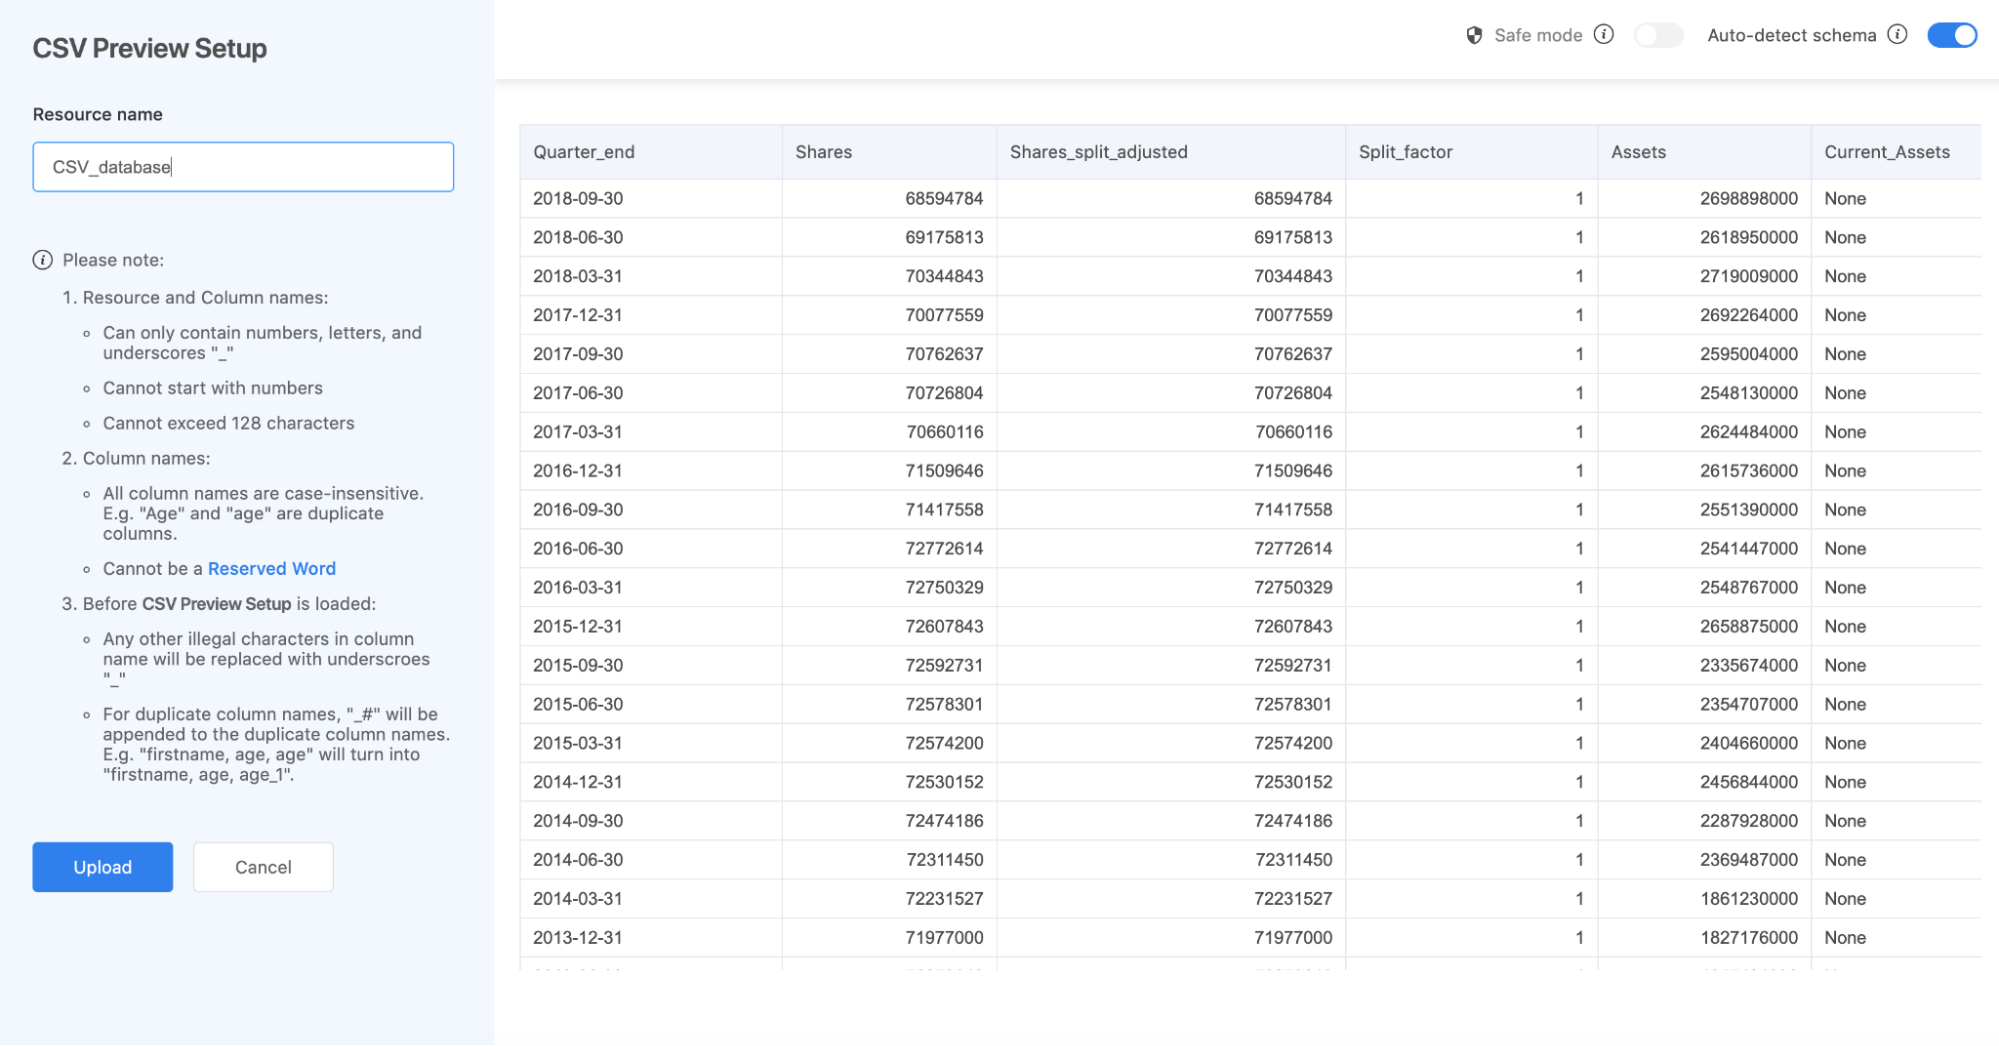
Task: Click the Shares_split_adjusted column header
Action: coord(1097,152)
